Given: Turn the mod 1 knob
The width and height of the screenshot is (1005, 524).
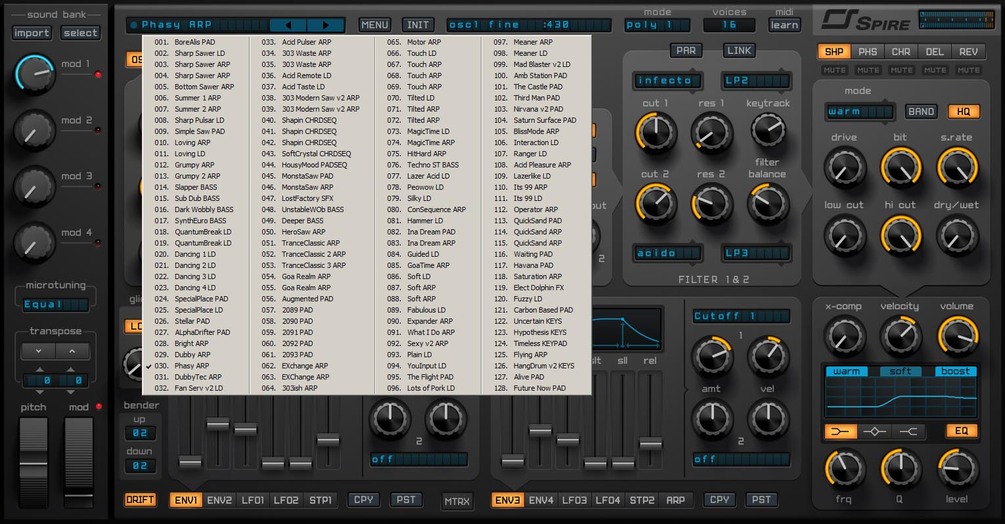Looking at the screenshot, I should click(35, 74).
